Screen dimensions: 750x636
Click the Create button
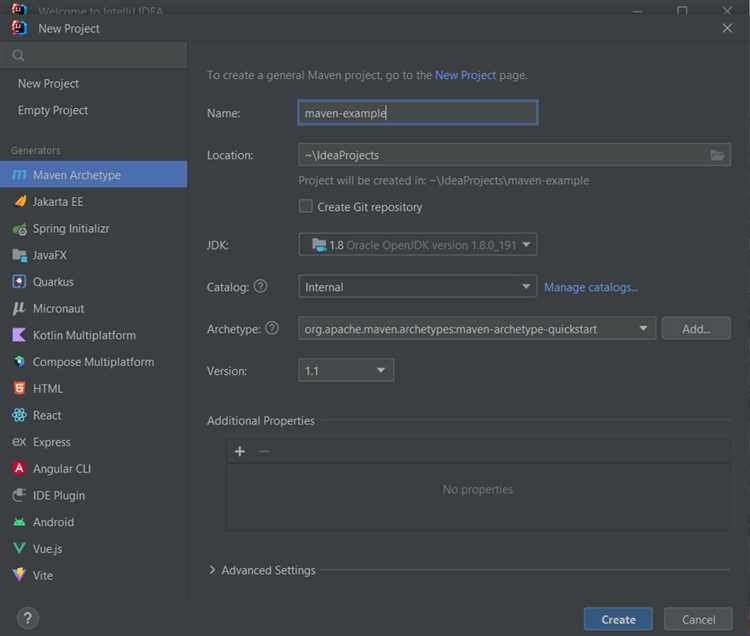[x=618, y=619]
